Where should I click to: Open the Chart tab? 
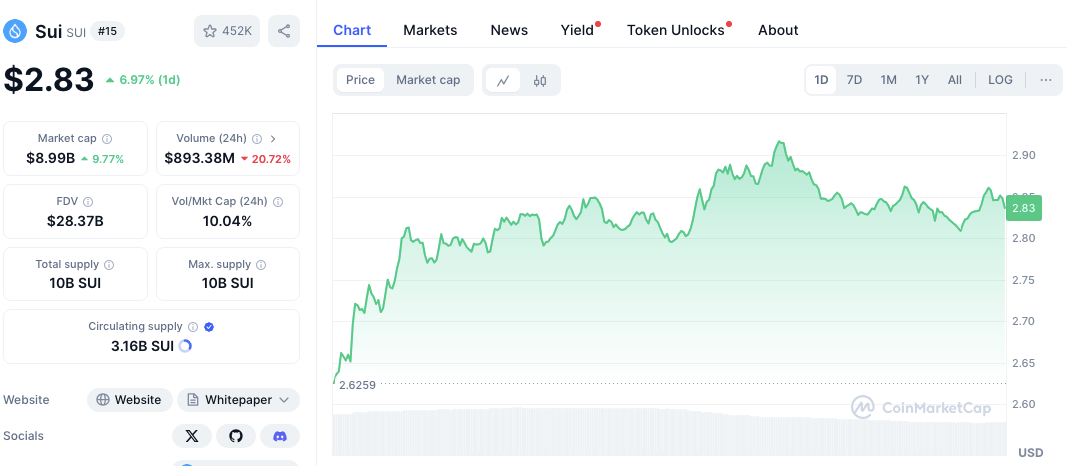coord(352,30)
